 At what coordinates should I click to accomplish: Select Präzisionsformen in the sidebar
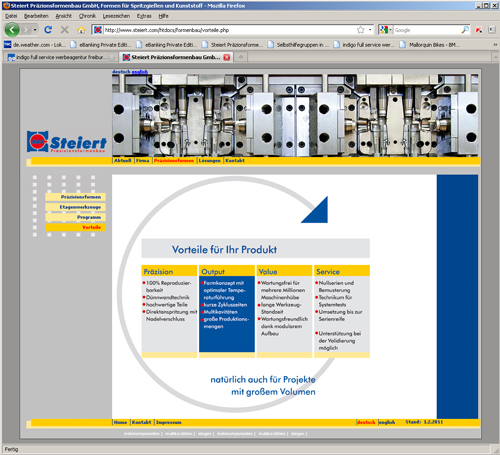coord(76,197)
